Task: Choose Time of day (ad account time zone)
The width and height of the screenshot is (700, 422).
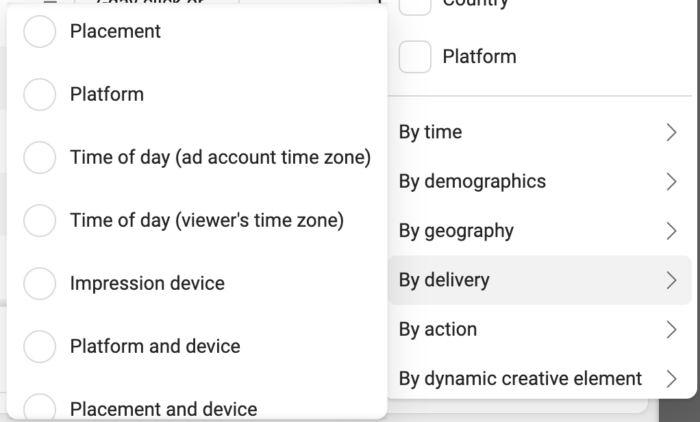Action: [x=40, y=157]
